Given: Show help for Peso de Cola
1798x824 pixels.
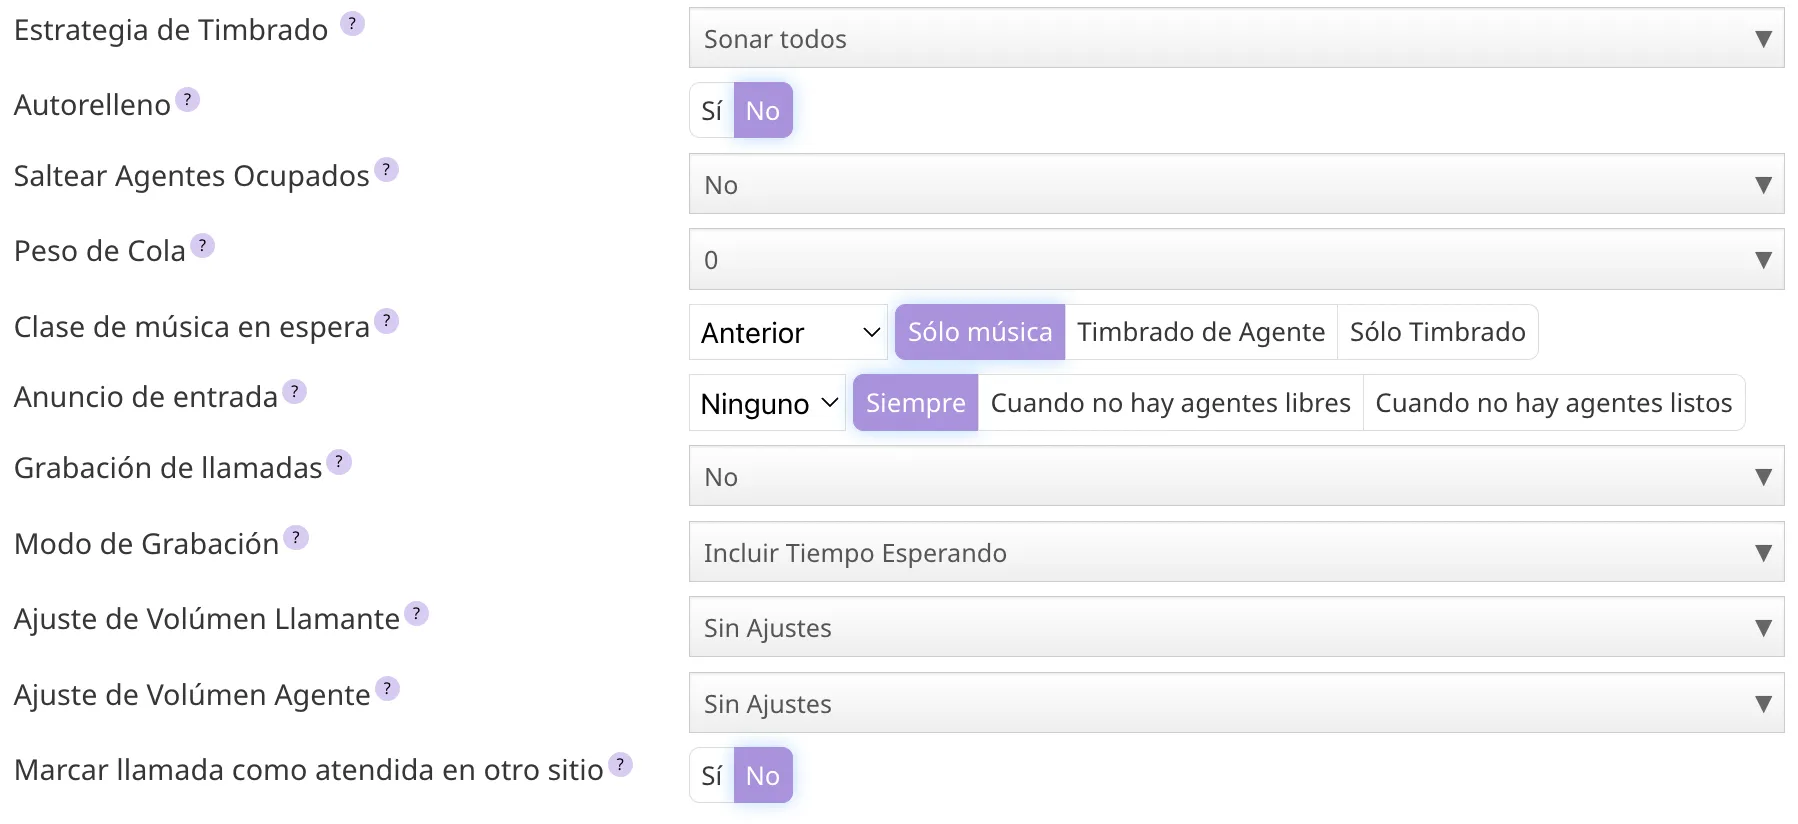Looking at the screenshot, I should 202,245.
